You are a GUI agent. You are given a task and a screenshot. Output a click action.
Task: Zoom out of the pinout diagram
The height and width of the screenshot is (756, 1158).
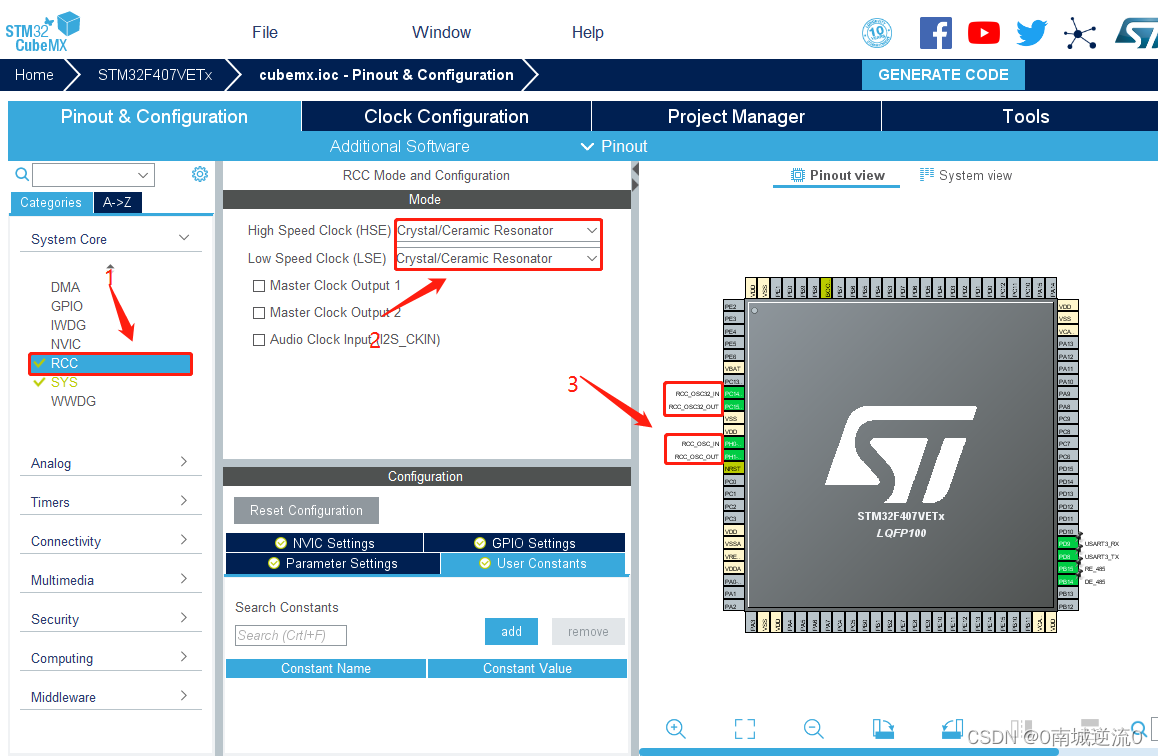(x=812, y=729)
